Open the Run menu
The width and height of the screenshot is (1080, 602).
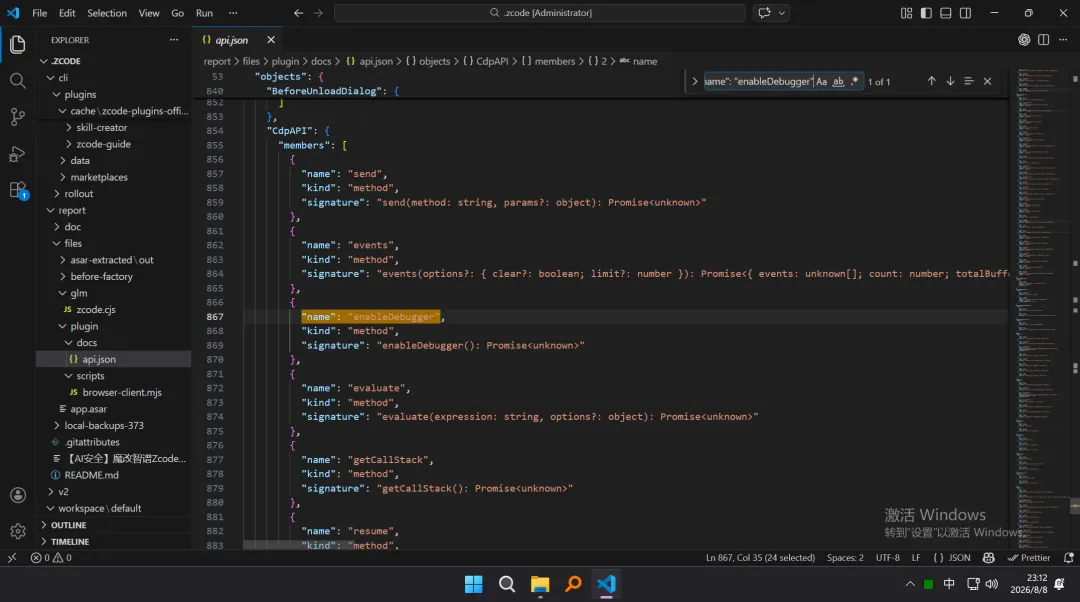point(205,12)
